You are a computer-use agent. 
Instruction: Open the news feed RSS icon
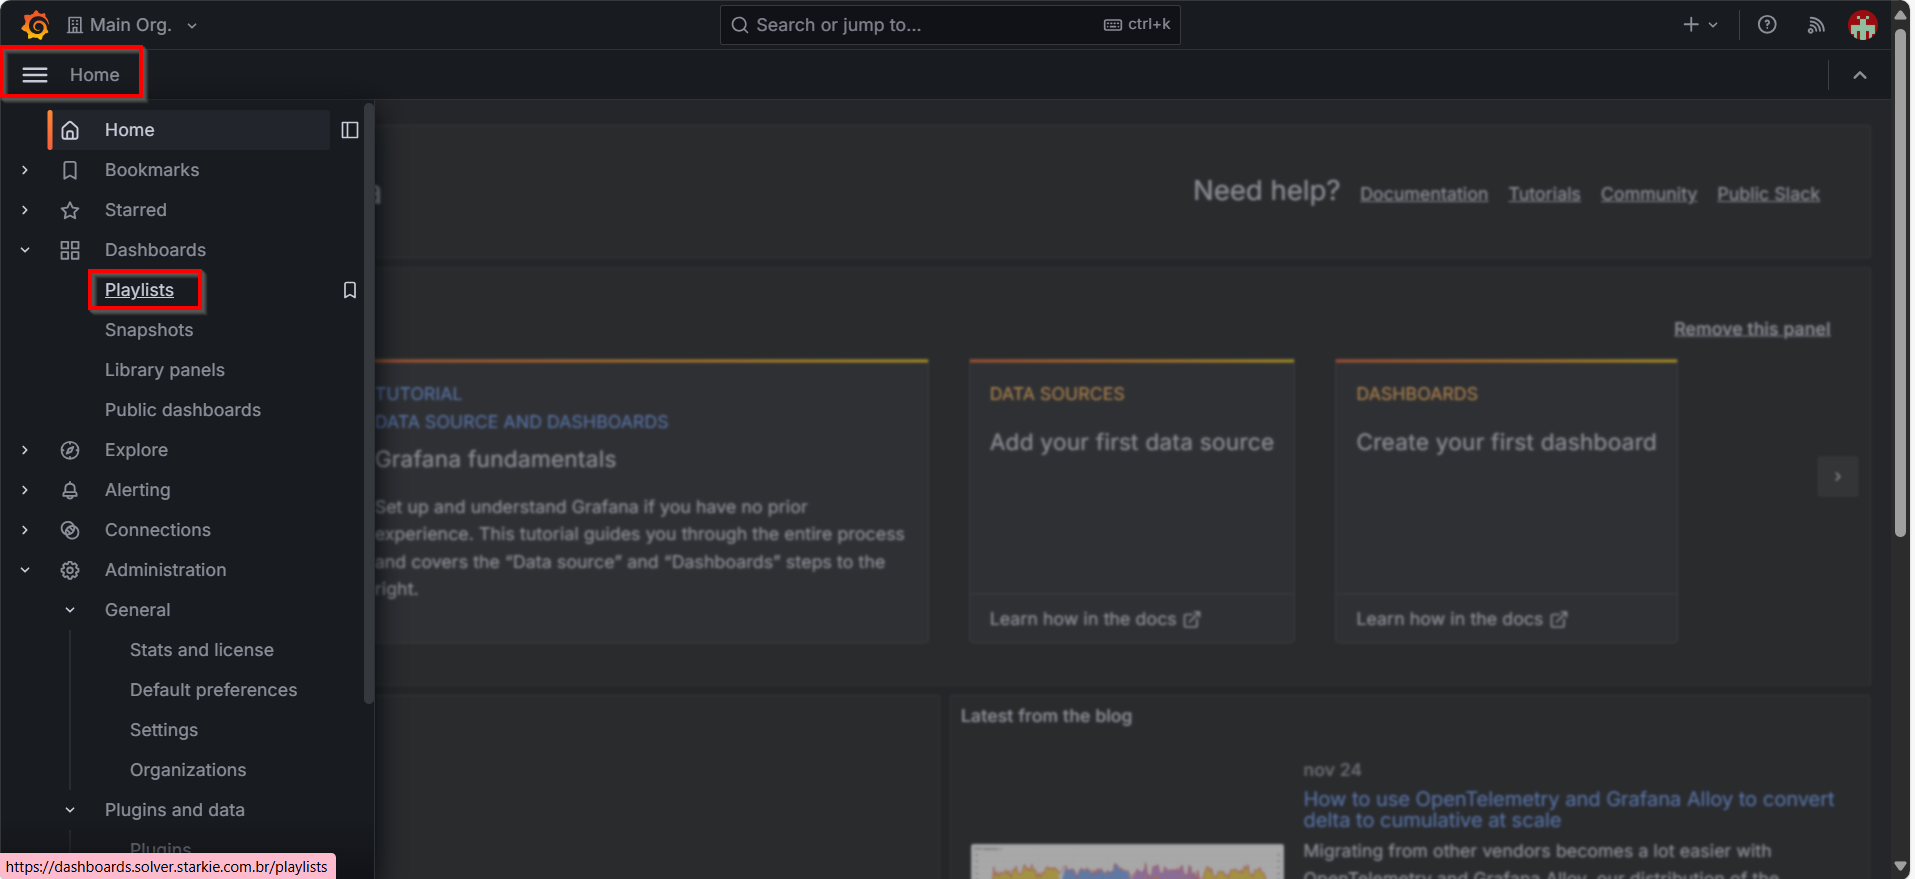[x=1816, y=25]
